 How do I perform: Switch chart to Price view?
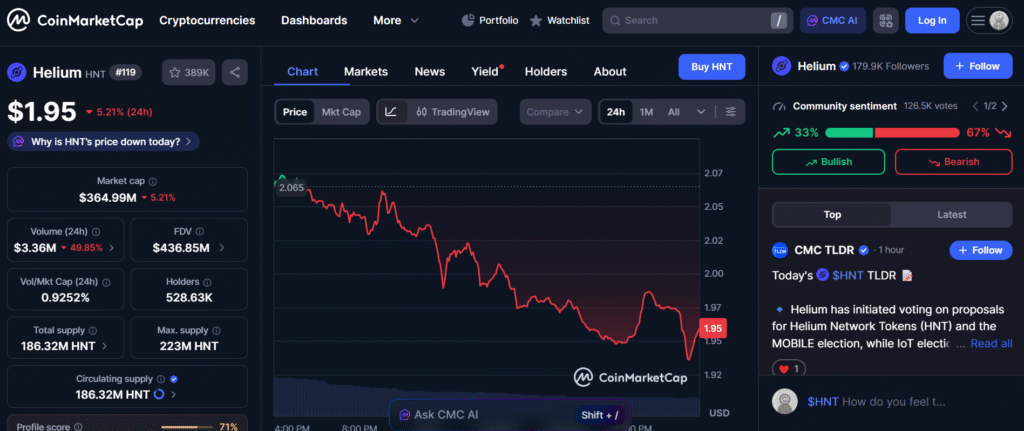coord(295,112)
